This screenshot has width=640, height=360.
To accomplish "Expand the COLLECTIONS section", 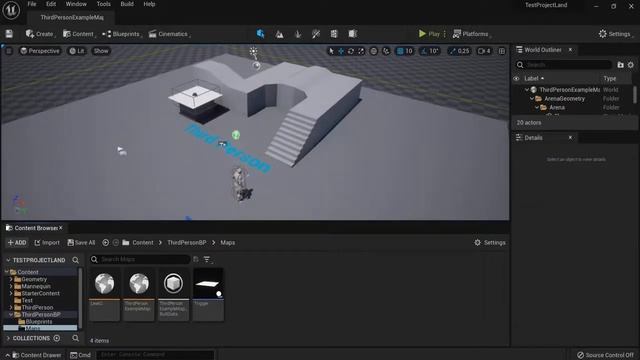I will point(8,338).
